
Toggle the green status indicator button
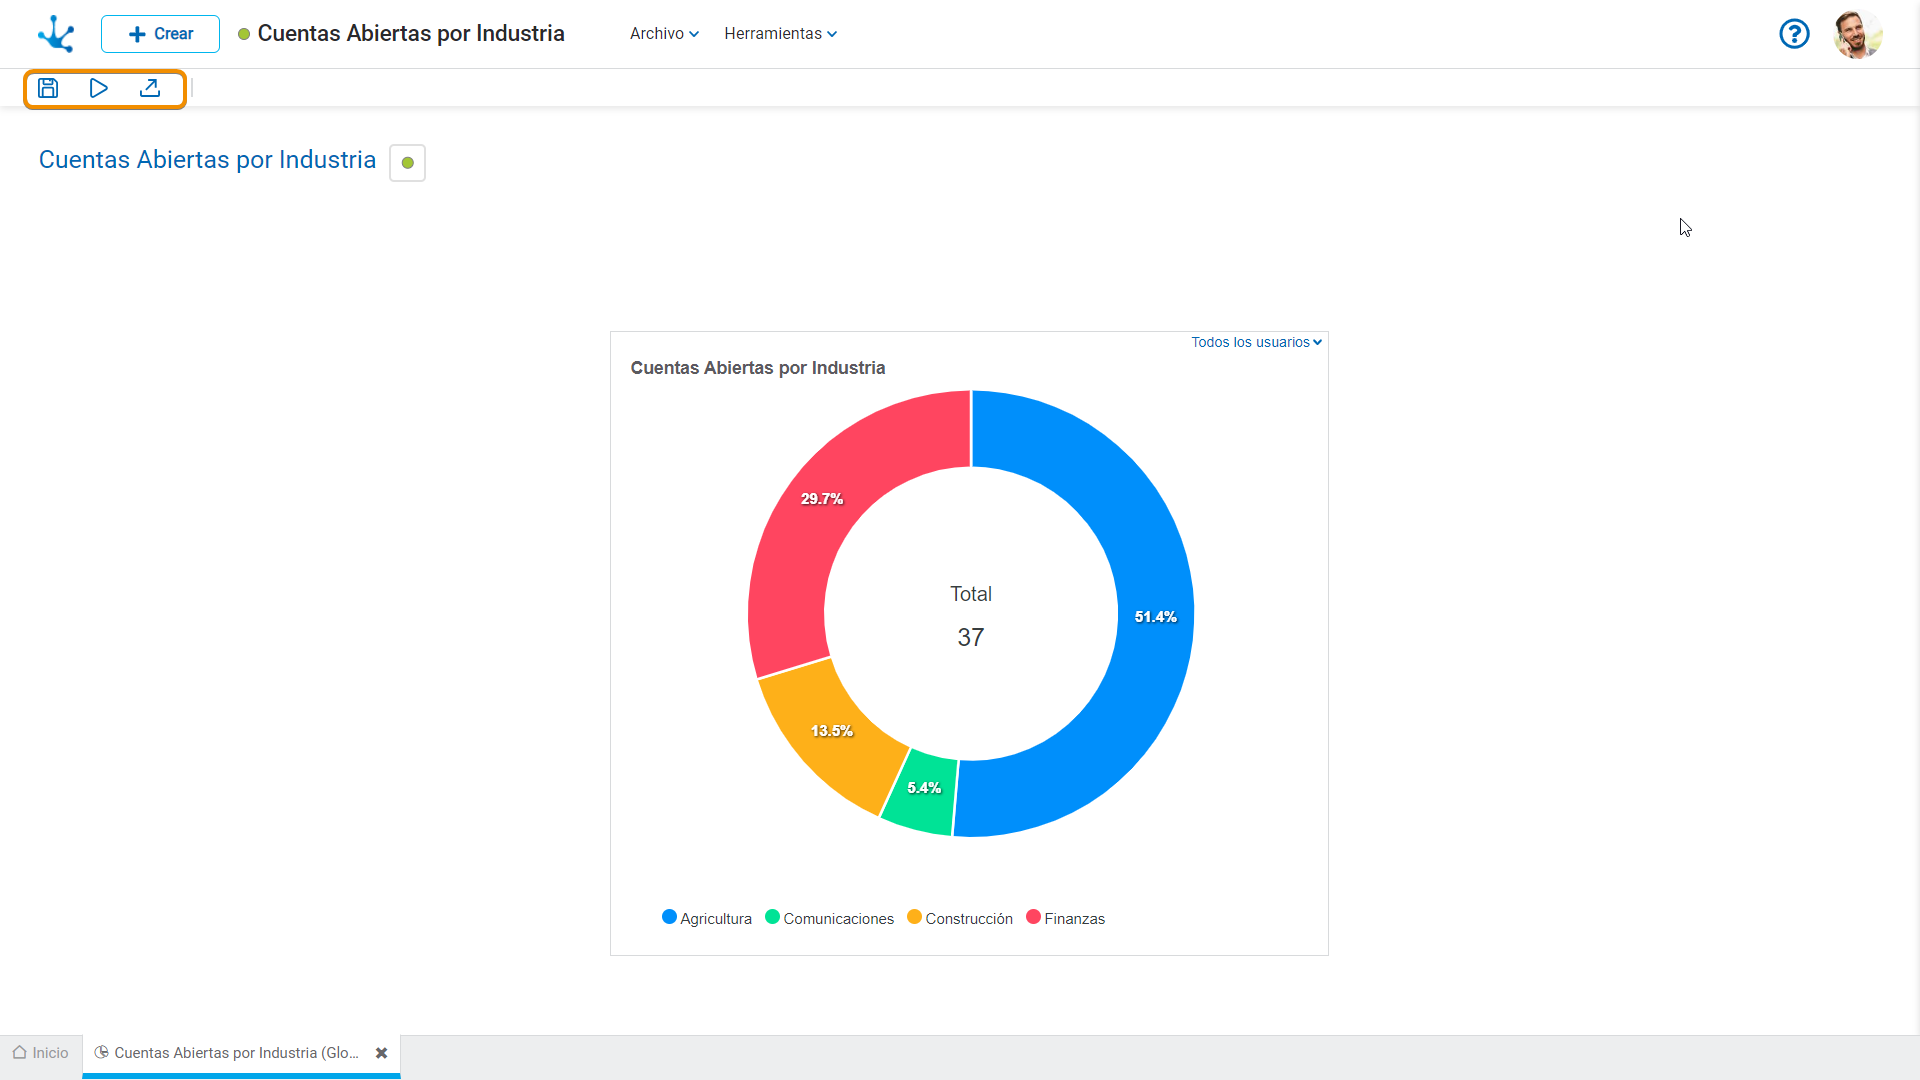pos(407,163)
